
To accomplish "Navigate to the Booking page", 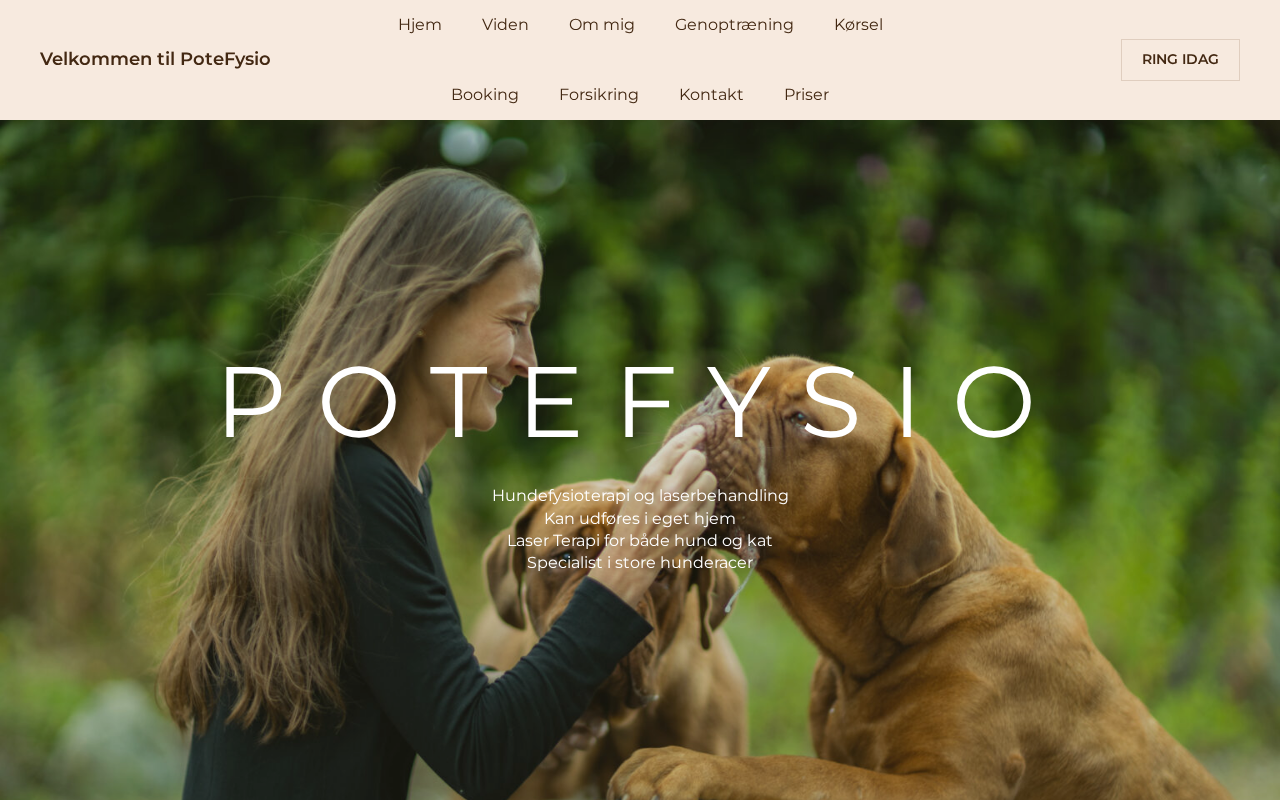I will 485,95.
